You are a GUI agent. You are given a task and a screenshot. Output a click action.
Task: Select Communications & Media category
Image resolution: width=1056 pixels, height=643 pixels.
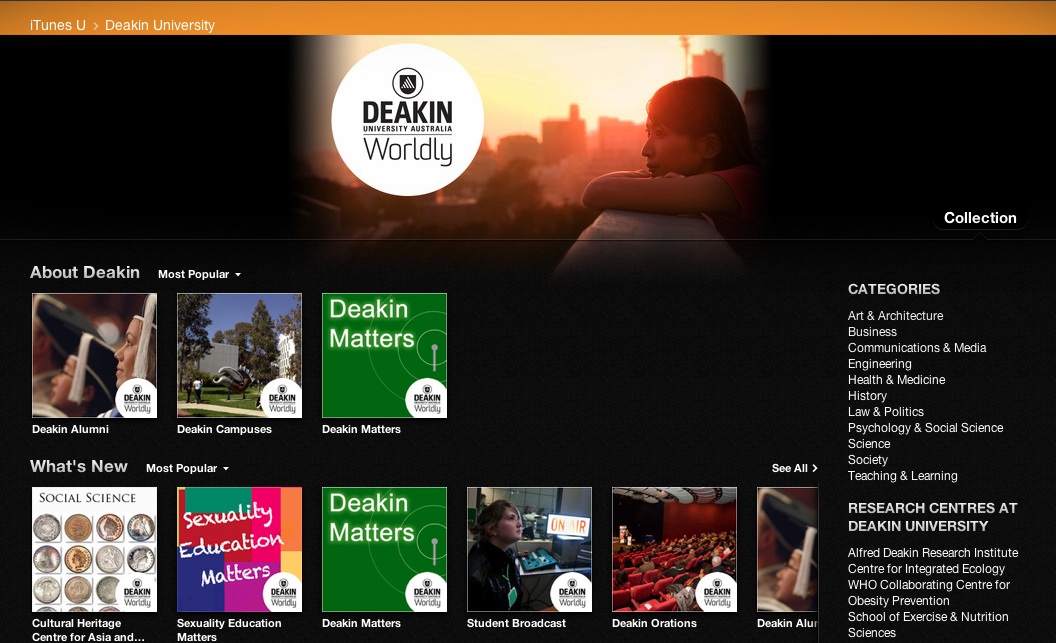pos(917,348)
